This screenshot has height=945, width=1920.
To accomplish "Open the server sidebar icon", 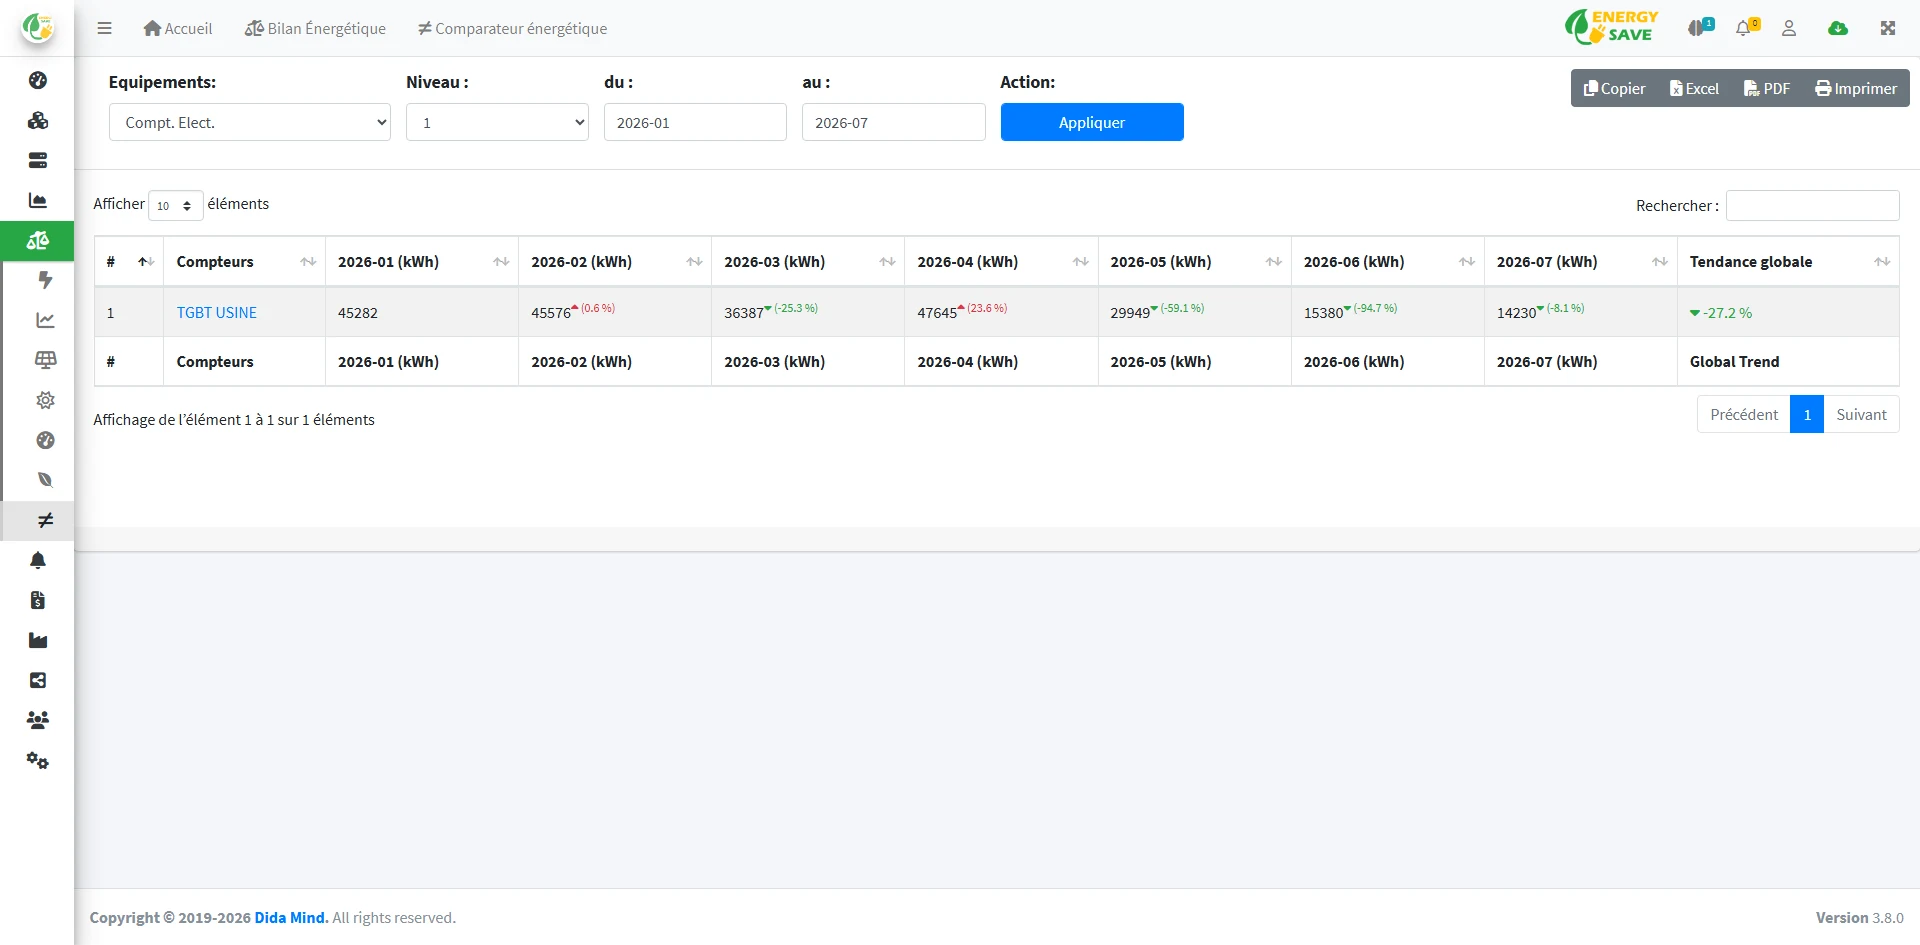I will pos(38,160).
